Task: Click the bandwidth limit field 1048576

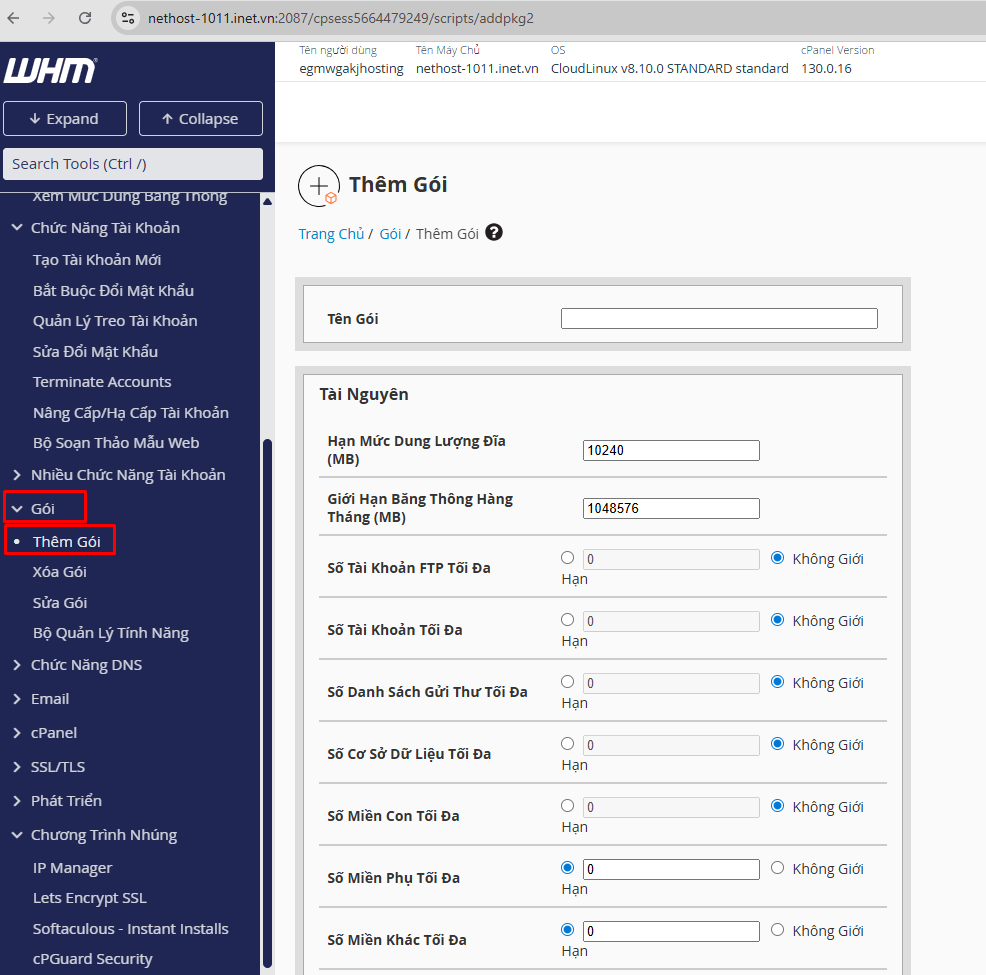Action: pos(671,508)
